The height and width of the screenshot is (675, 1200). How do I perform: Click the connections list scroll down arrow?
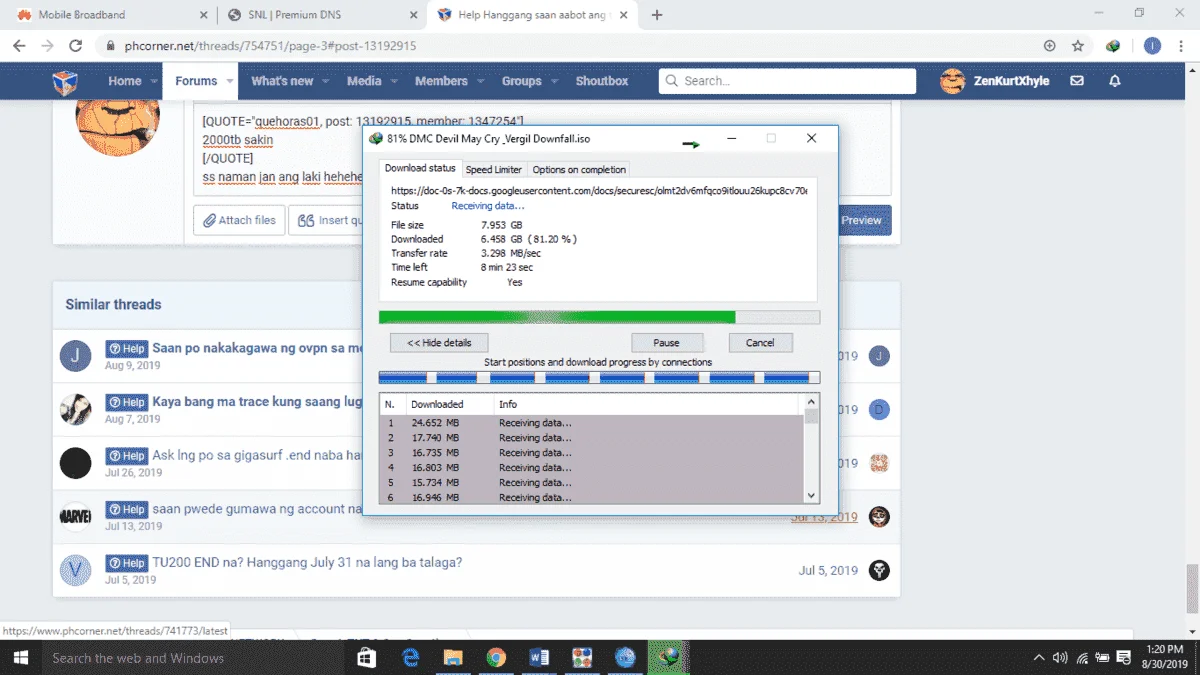[x=811, y=495]
